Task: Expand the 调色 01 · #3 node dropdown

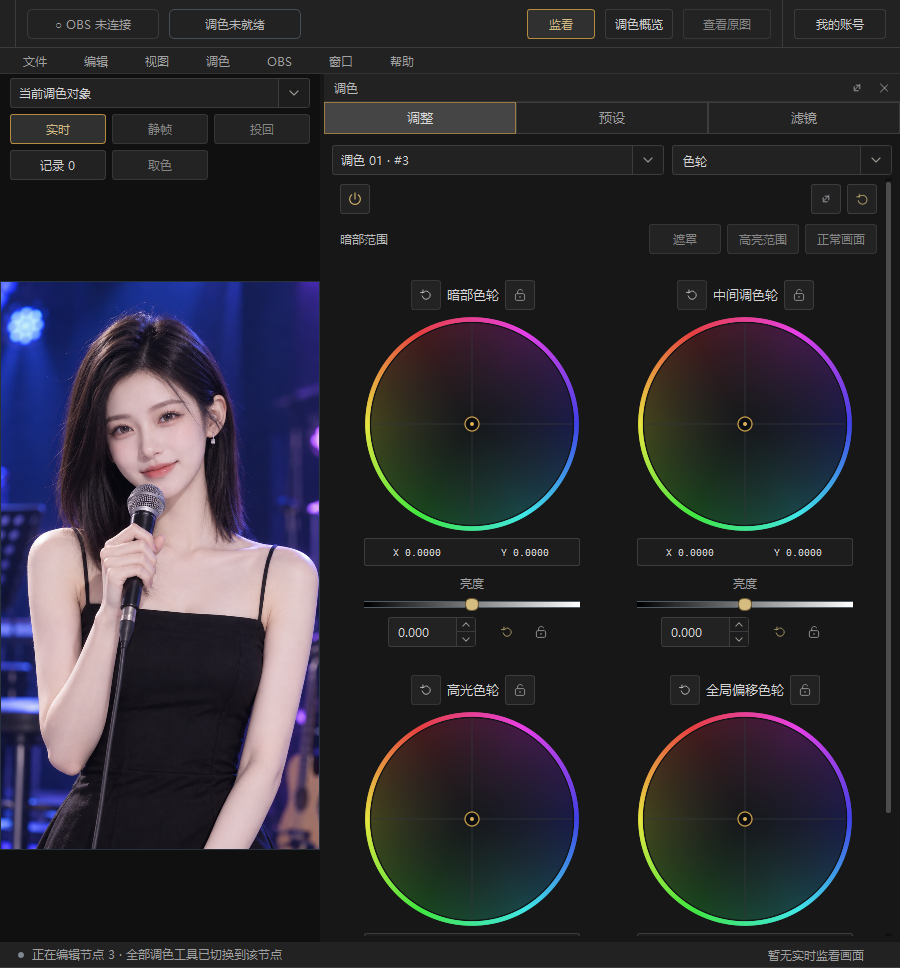Action: click(x=498, y=161)
